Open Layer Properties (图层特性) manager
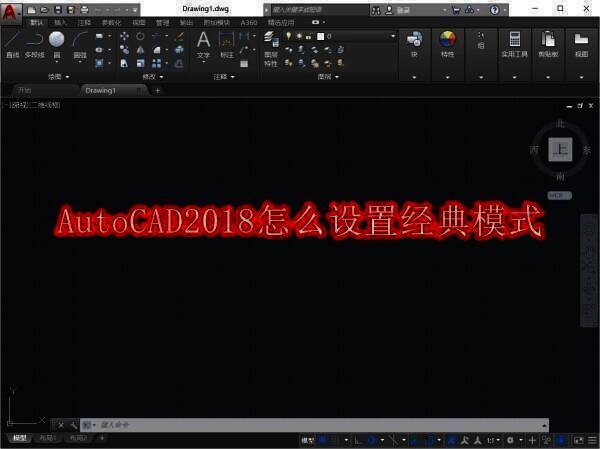600x449 pixels. (271, 50)
